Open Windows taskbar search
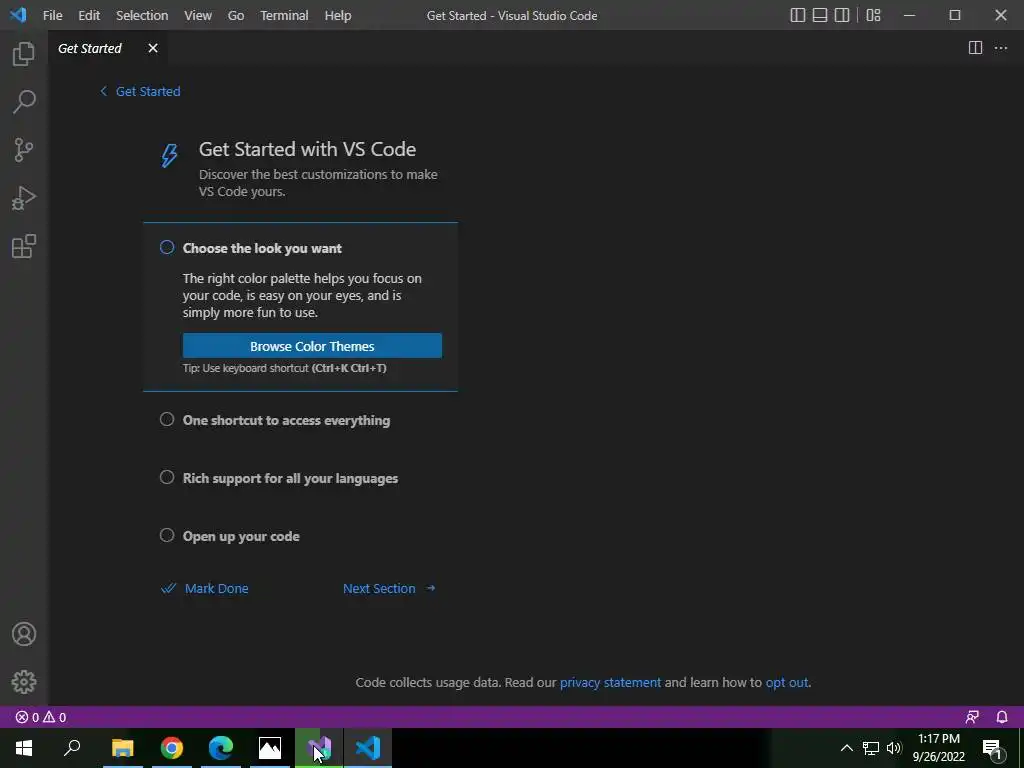This screenshot has width=1024, height=768. pyautogui.click(x=72, y=748)
